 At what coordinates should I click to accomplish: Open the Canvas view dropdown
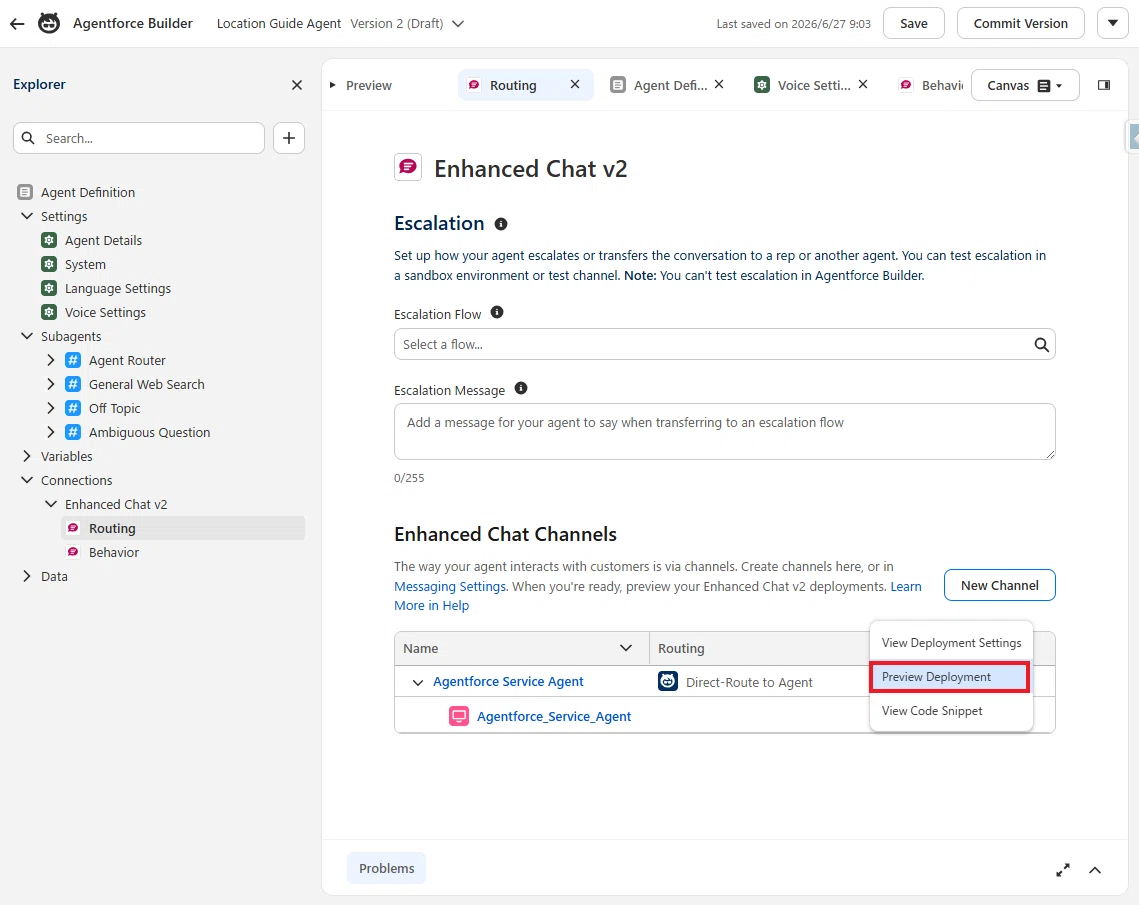point(1024,85)
